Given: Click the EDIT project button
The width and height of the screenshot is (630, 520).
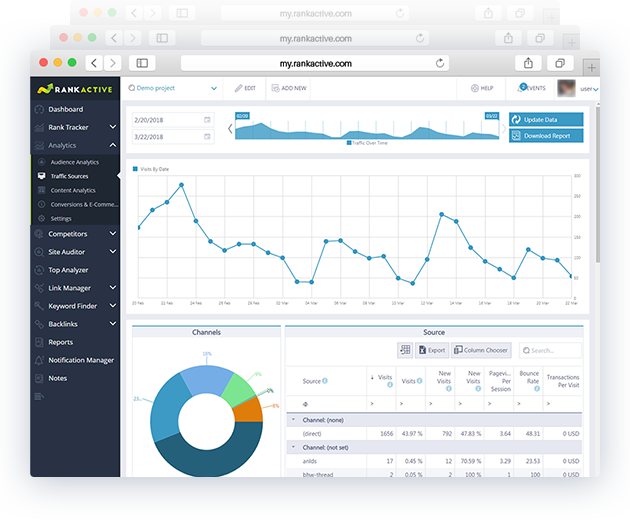Looking at the screenshot, I should [245, 88].
